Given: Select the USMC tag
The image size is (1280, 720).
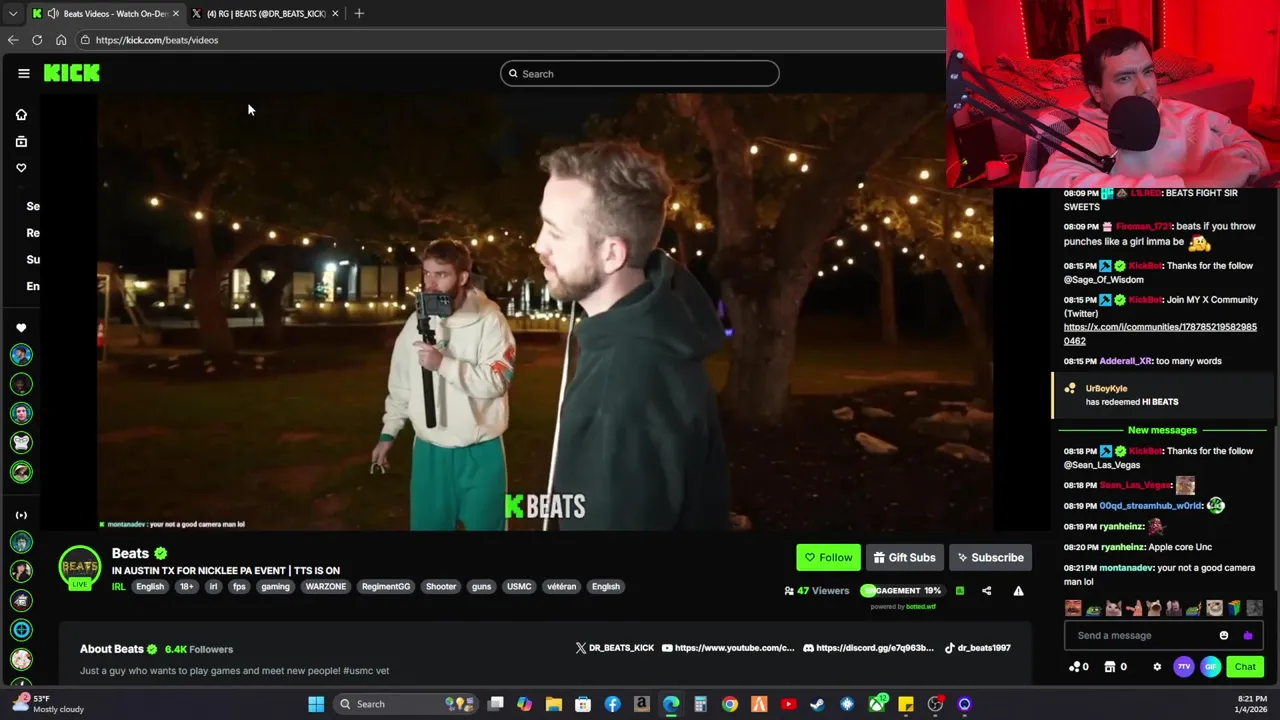Looking at the screenshot, I should click(x=519, y=587).
